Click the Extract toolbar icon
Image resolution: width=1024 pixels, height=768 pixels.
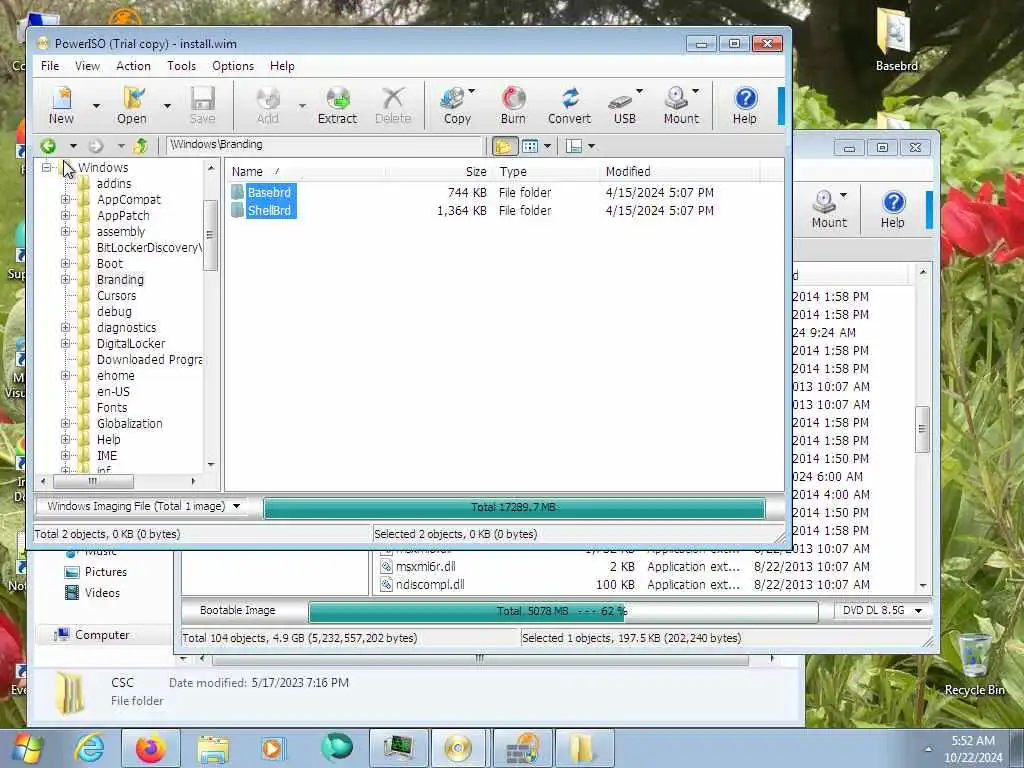tap(338, 104)
